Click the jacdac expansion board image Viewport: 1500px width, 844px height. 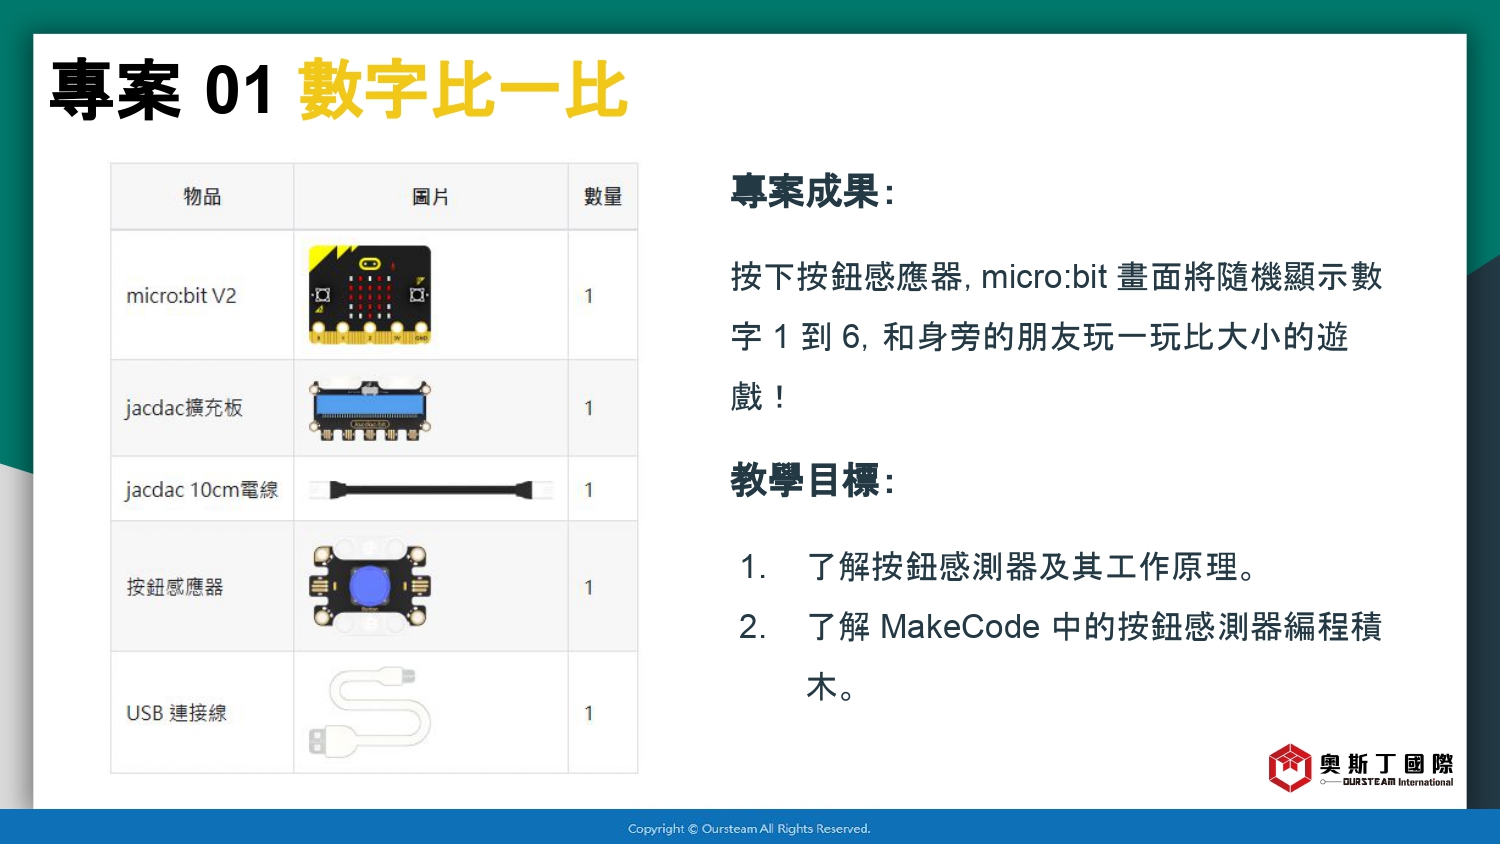pyautogui.click(x=370, y=409)
